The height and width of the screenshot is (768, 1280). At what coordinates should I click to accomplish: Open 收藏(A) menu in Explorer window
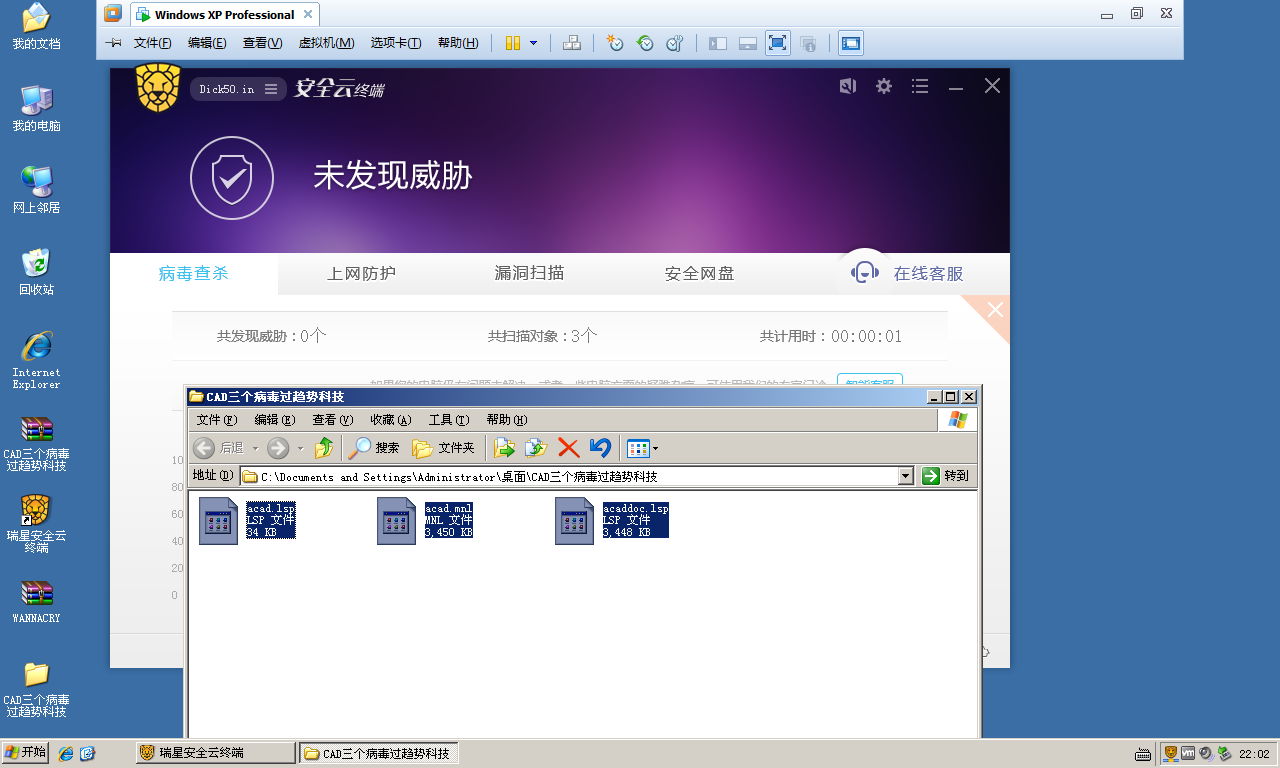click(x=391, y=420)
